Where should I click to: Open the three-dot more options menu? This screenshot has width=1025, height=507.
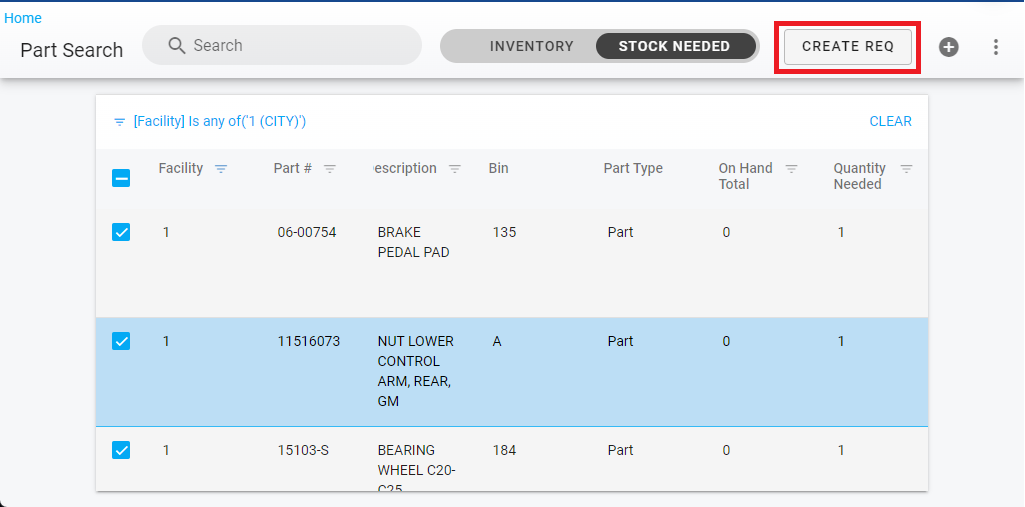click(995, 47)
